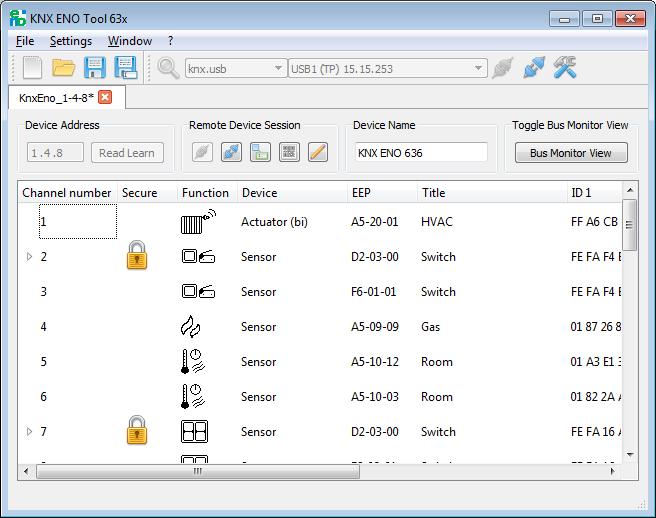Click the horizontal scrollbar thumb
This screenshot has height=518, width=656.
pos(198,472)
